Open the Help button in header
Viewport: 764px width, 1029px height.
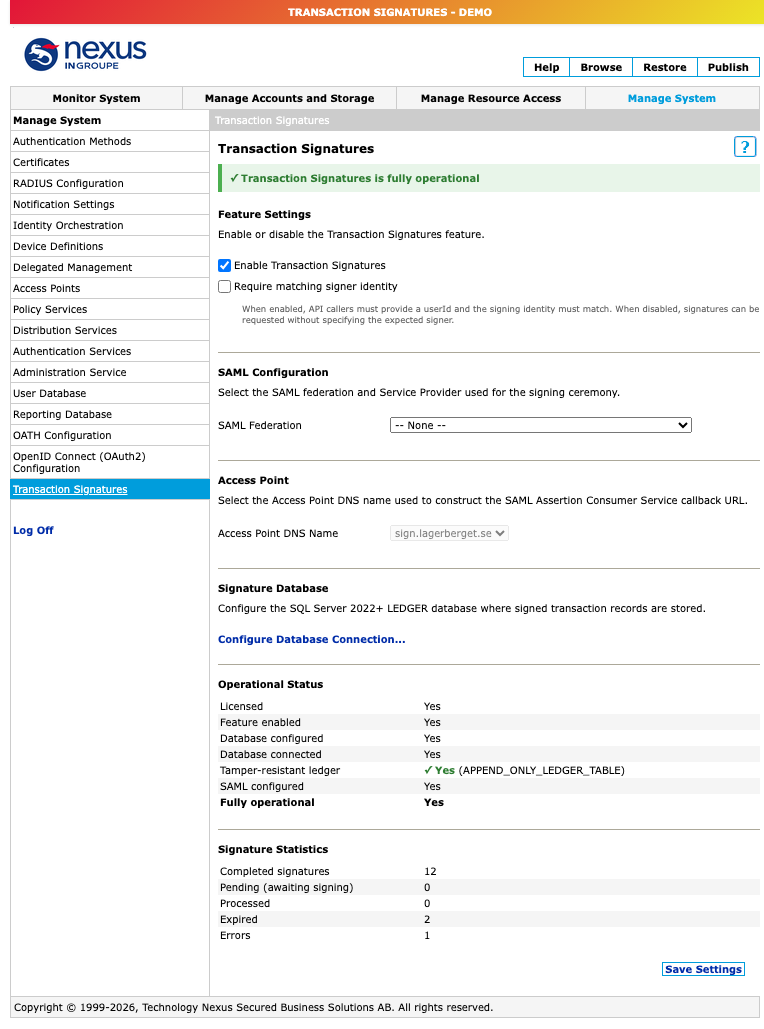pyautogui.click(x=547, y=67)
